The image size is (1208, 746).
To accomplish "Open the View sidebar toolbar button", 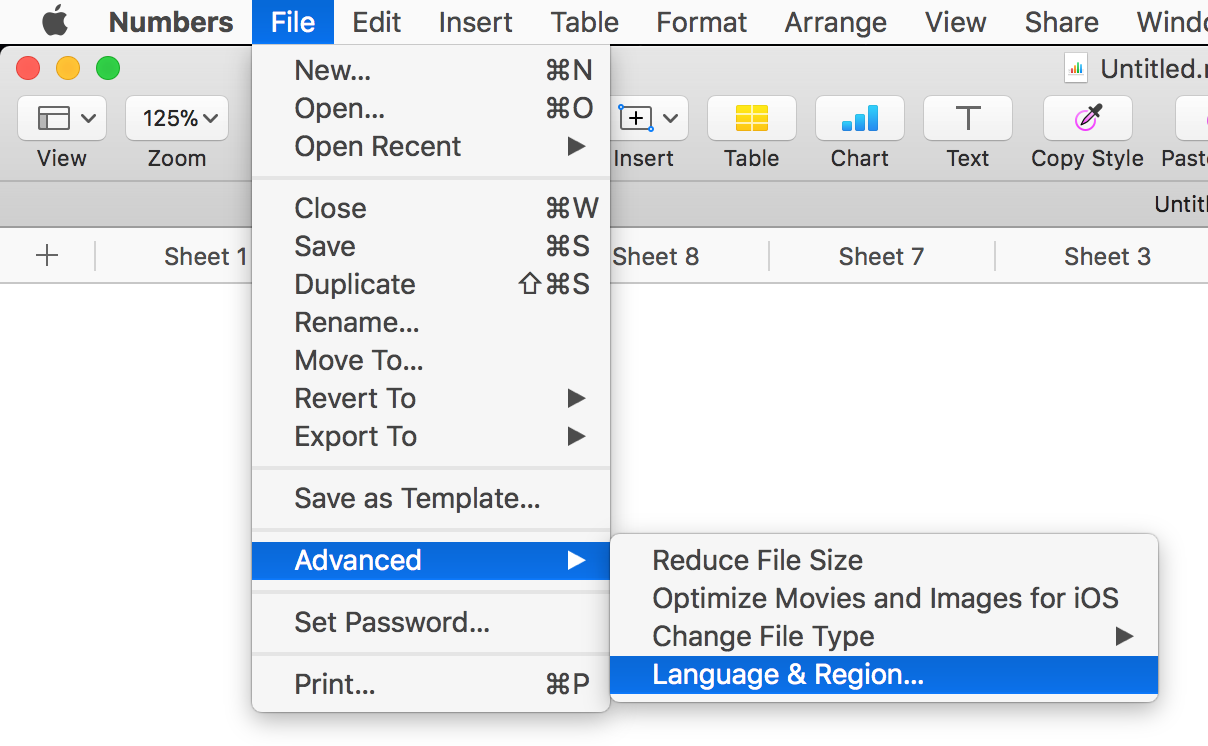I will click(x=61, y=119).
